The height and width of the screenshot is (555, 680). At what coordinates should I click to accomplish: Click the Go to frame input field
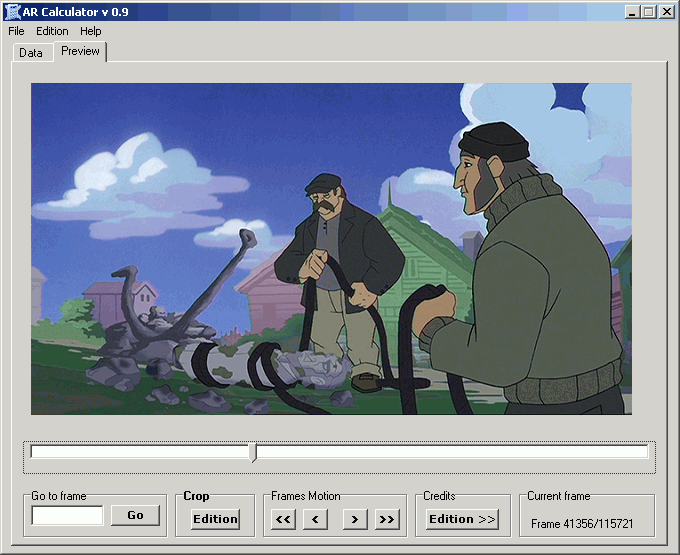click(67, 515)
